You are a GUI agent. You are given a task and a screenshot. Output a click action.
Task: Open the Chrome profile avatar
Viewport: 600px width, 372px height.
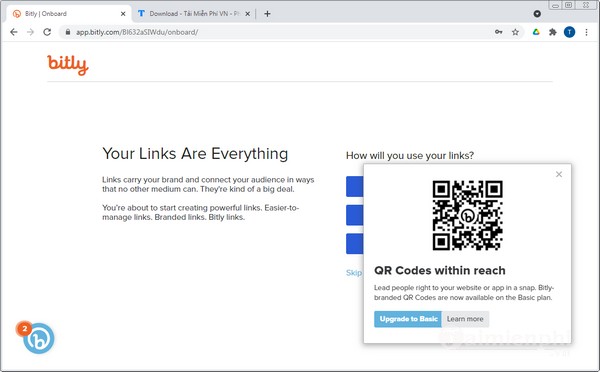click(569, 32)
